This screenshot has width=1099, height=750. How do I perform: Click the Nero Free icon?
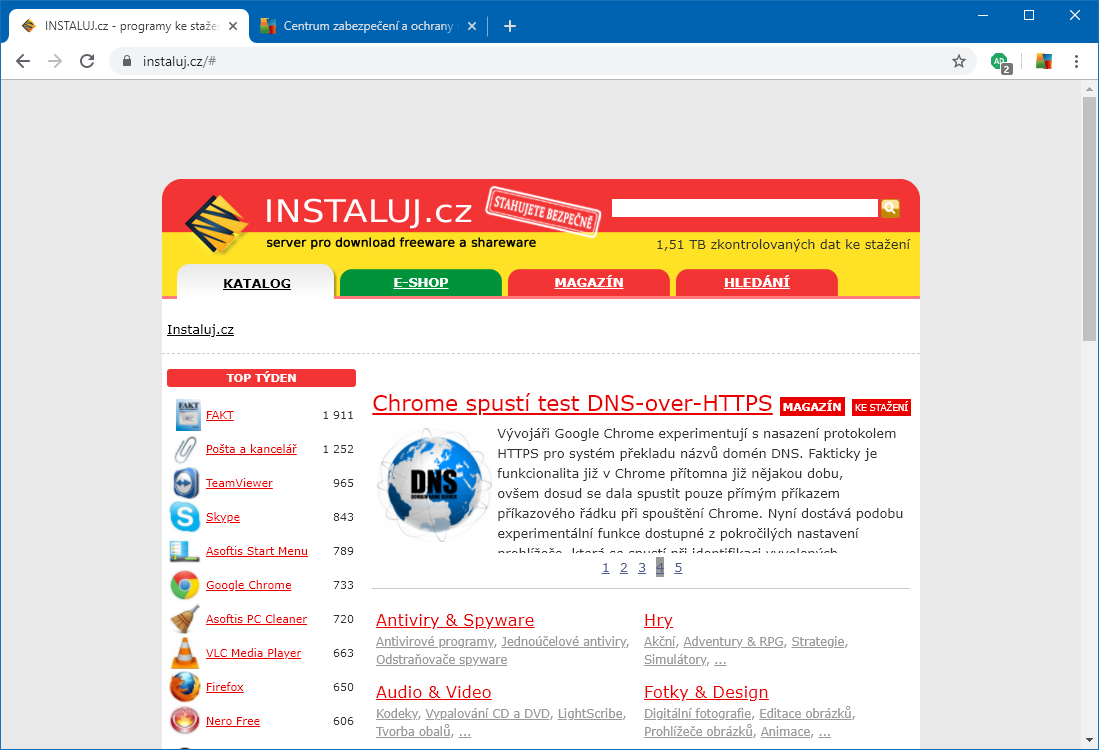point(185,721)
